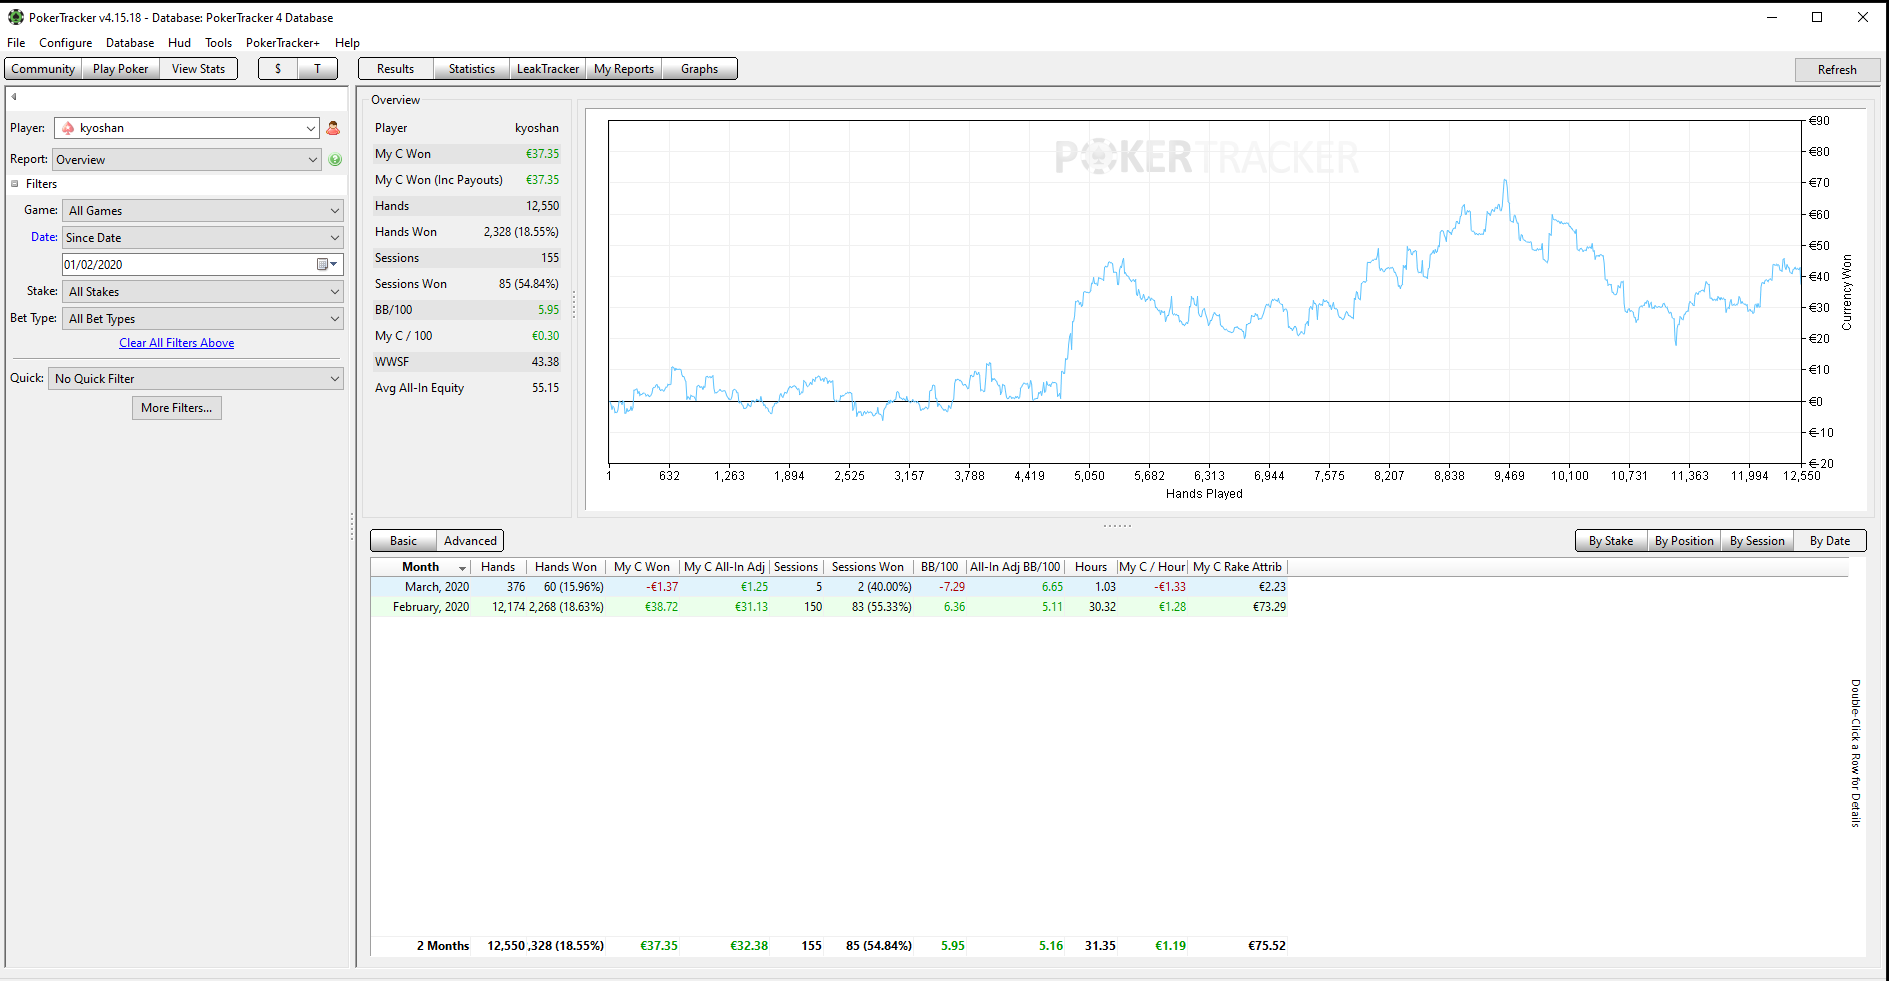Viewport: 1889px width, 981px height.
Task: Collapse the left sidebar with the small arrow
Action: coord(14,97)
